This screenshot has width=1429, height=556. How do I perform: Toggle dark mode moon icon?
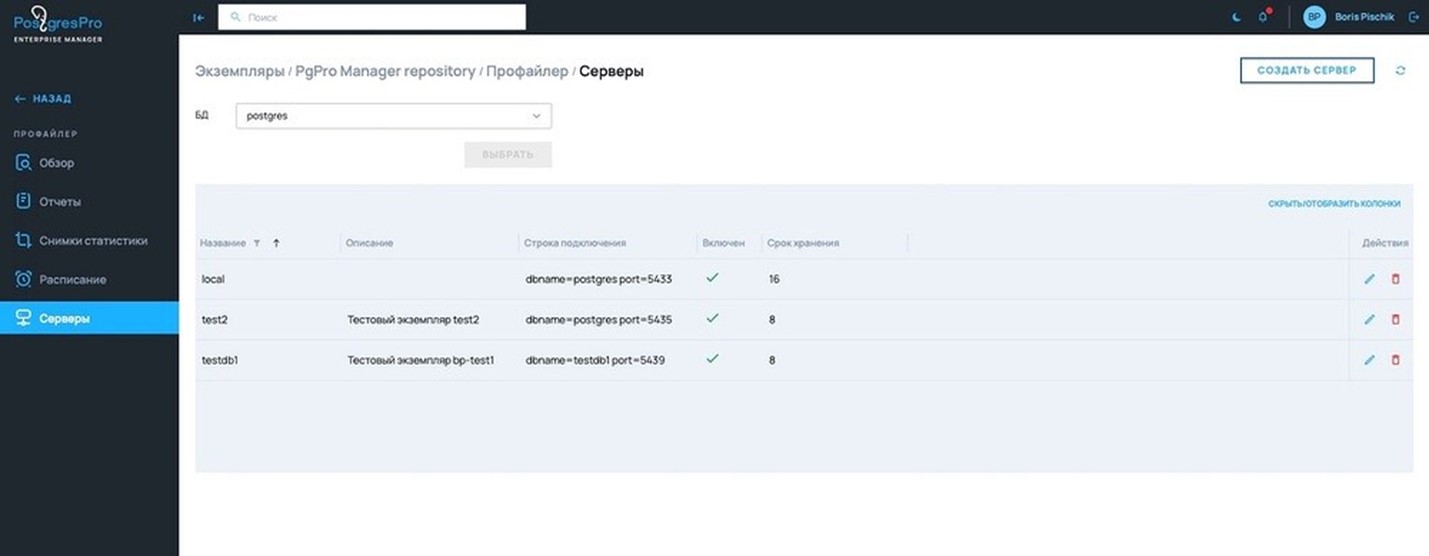pyautogui.click(x=1237, y=17)
